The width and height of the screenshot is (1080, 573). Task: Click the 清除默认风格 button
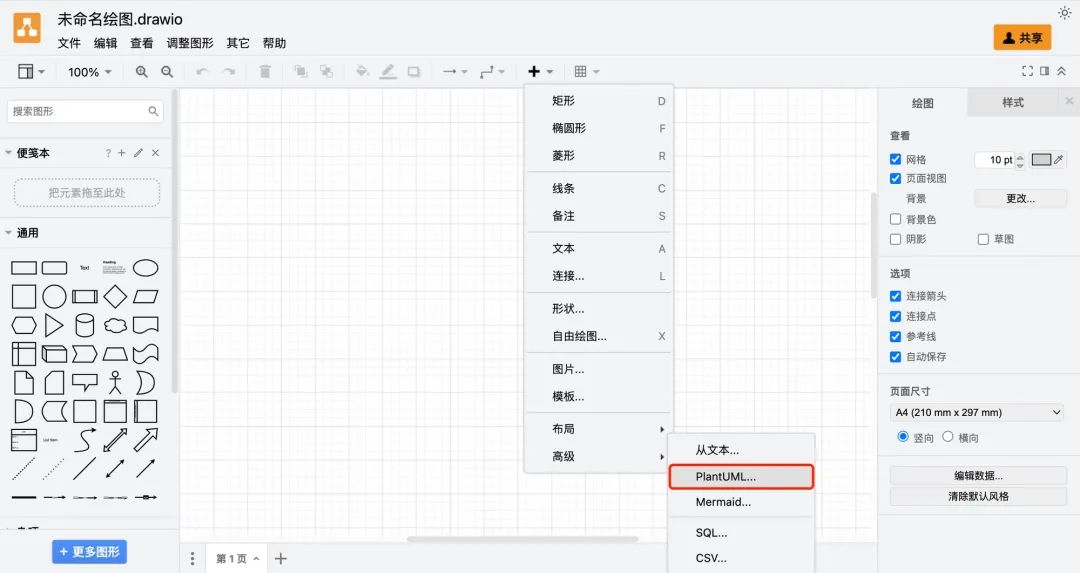(x=978, y=496)
